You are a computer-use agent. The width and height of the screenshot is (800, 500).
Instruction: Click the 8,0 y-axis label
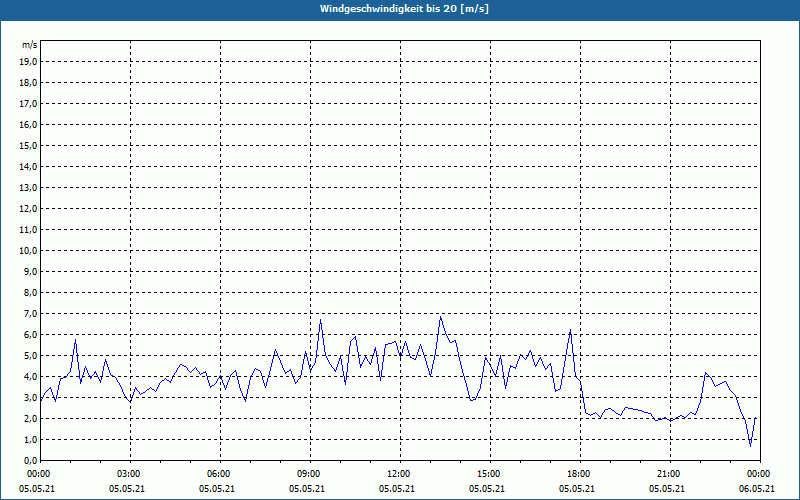click(x=30, y=293)
